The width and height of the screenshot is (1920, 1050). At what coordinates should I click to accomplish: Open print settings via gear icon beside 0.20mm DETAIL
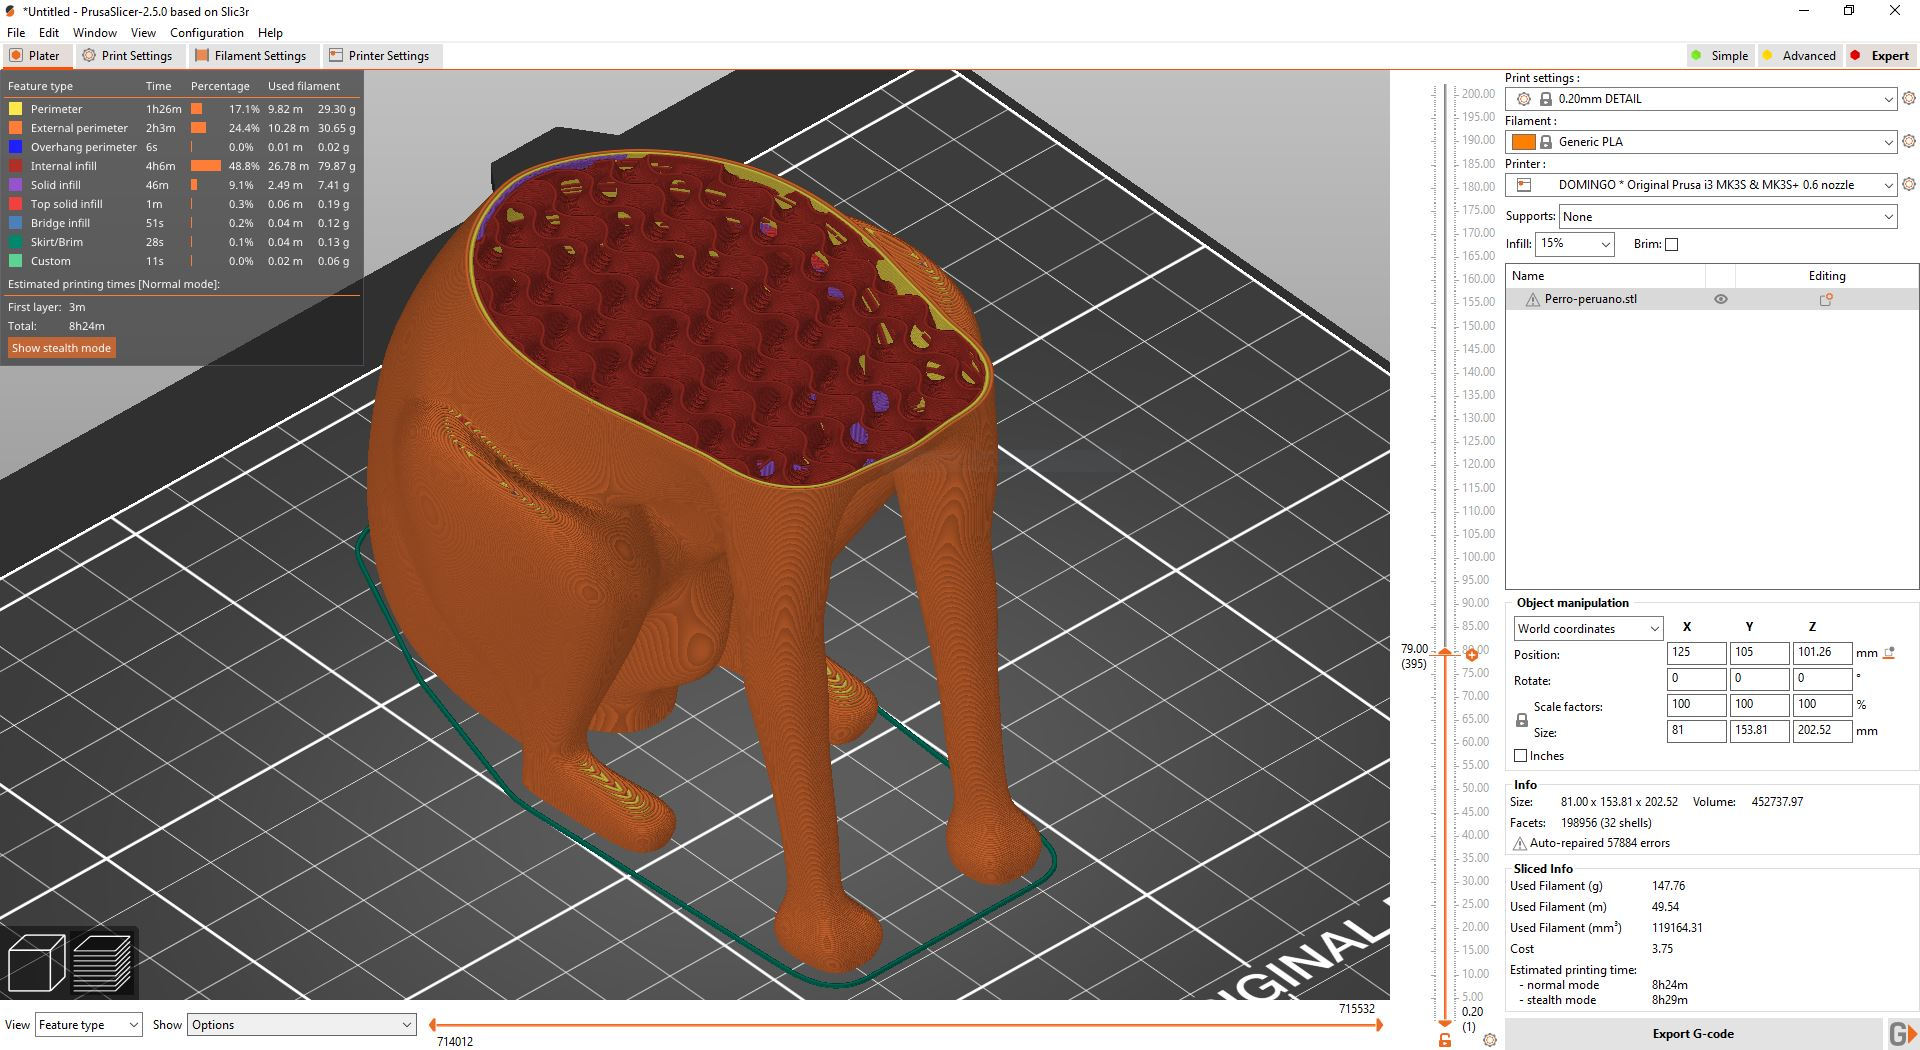1908,99
